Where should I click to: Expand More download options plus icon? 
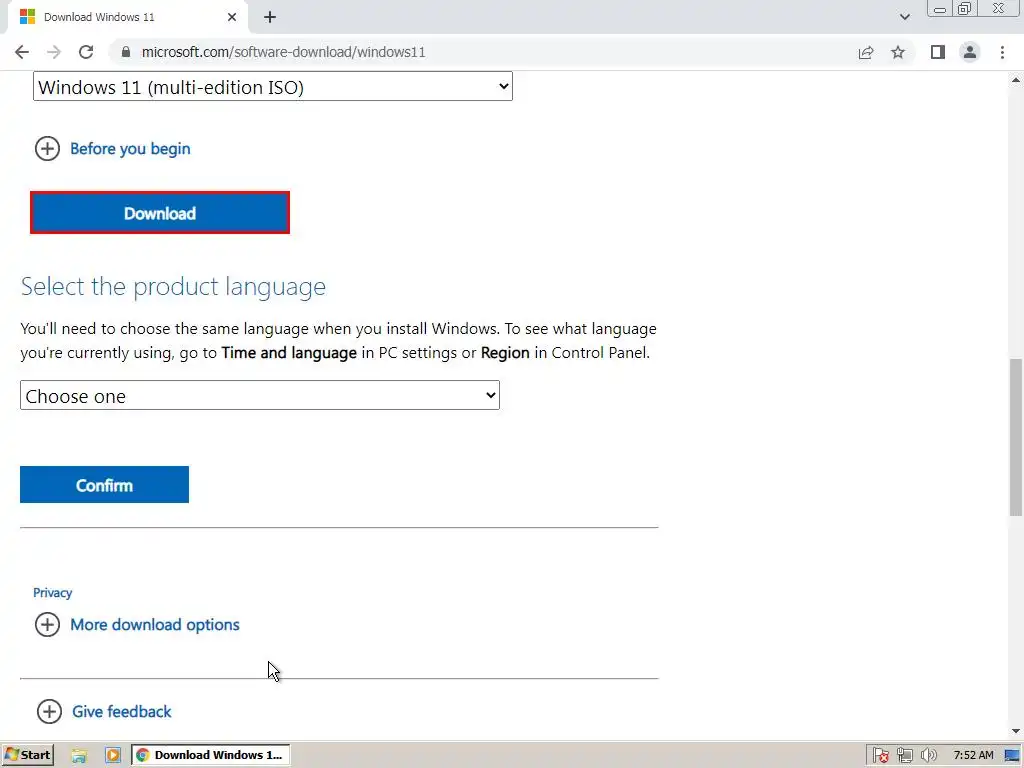pyautogui.click(x=47, y=624)
